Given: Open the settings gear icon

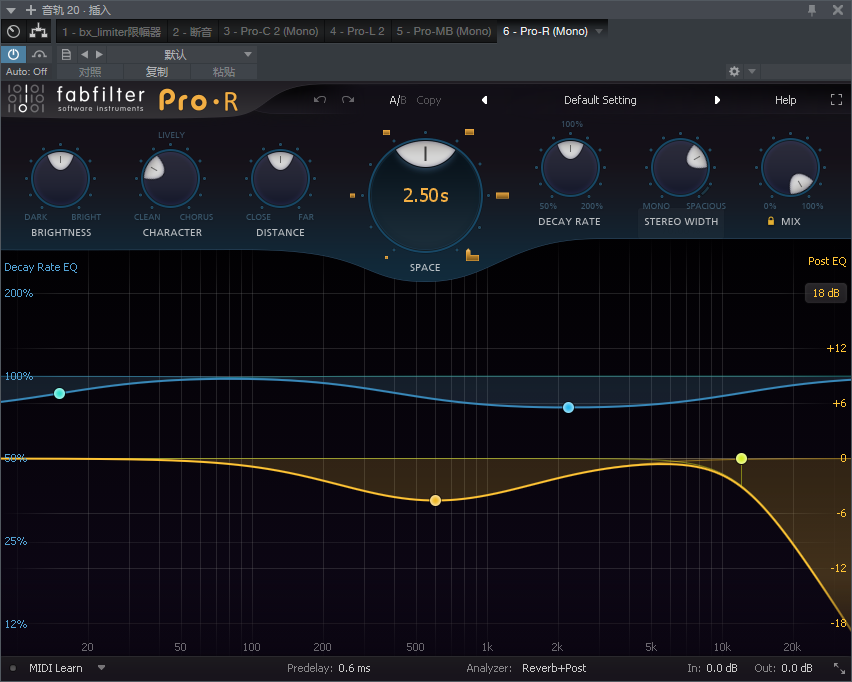Looking at the screenshot, I should coord(734,71).
